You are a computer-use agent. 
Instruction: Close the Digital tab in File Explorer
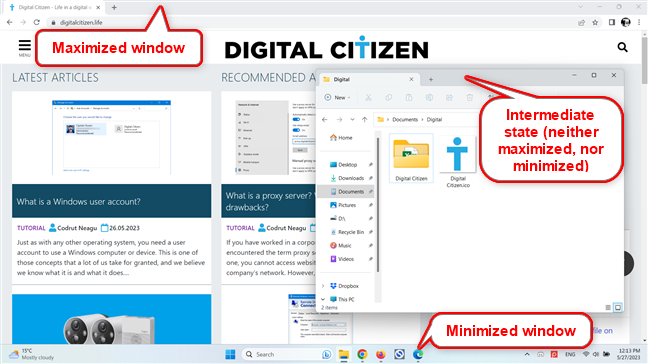[x=411, y=79]
